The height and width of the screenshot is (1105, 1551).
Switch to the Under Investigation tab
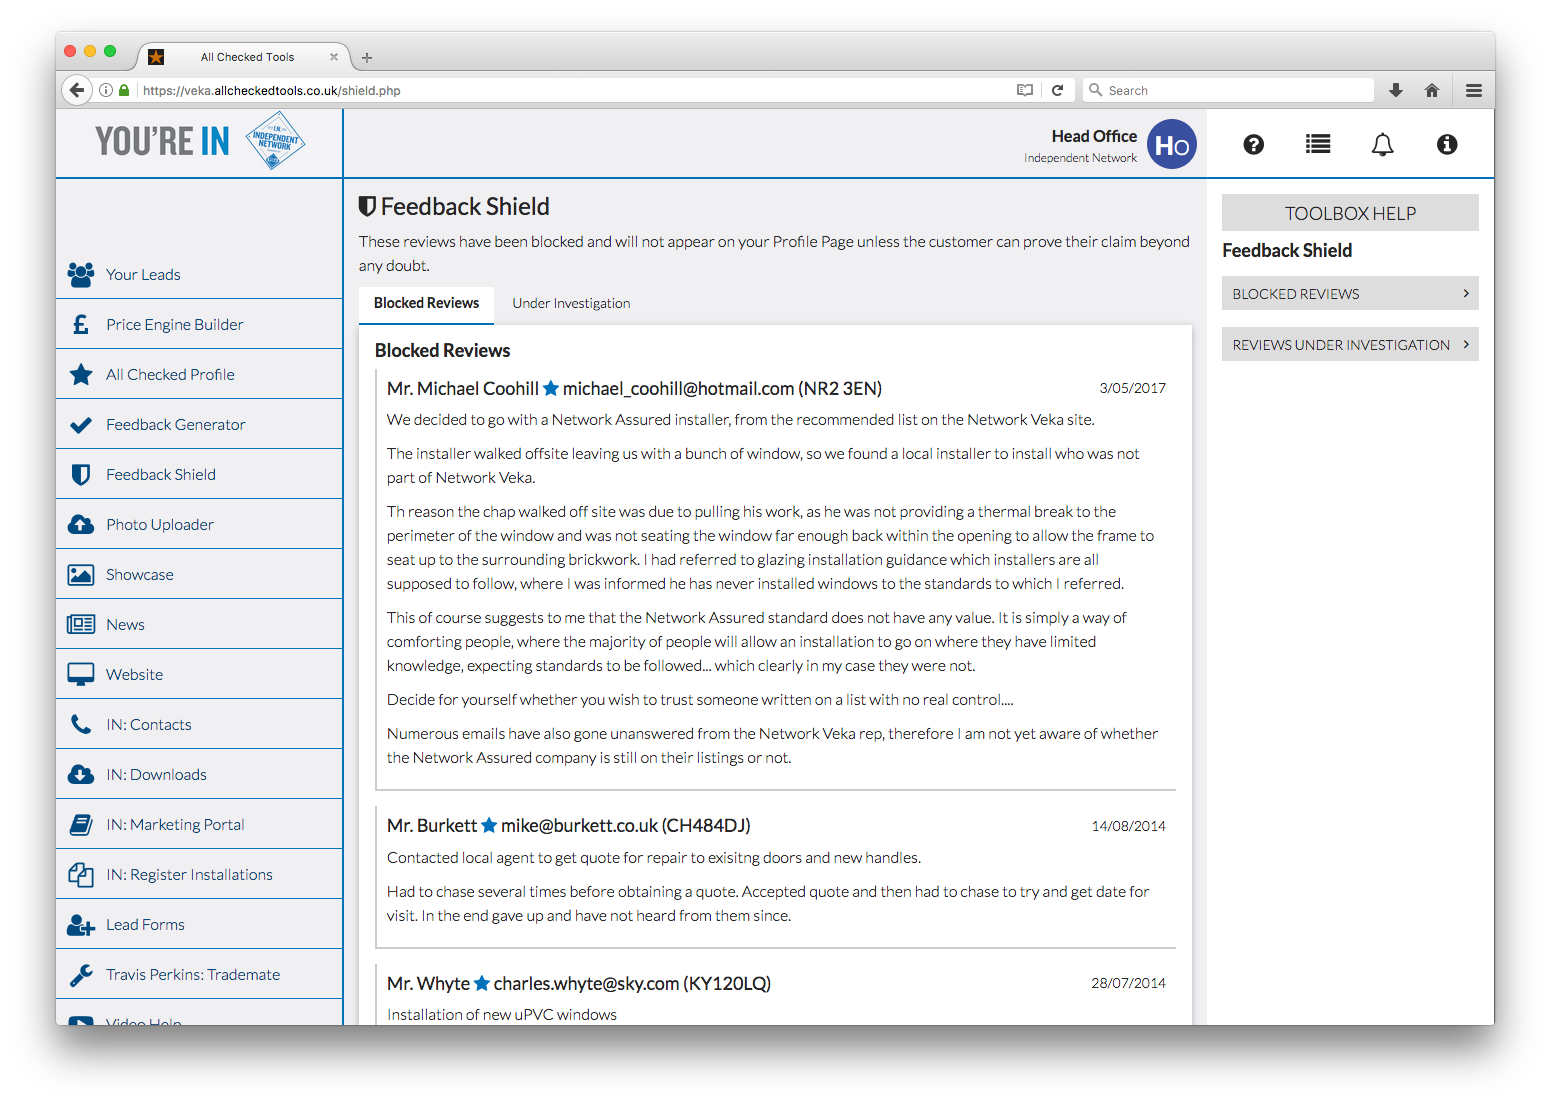pos(571,304)
